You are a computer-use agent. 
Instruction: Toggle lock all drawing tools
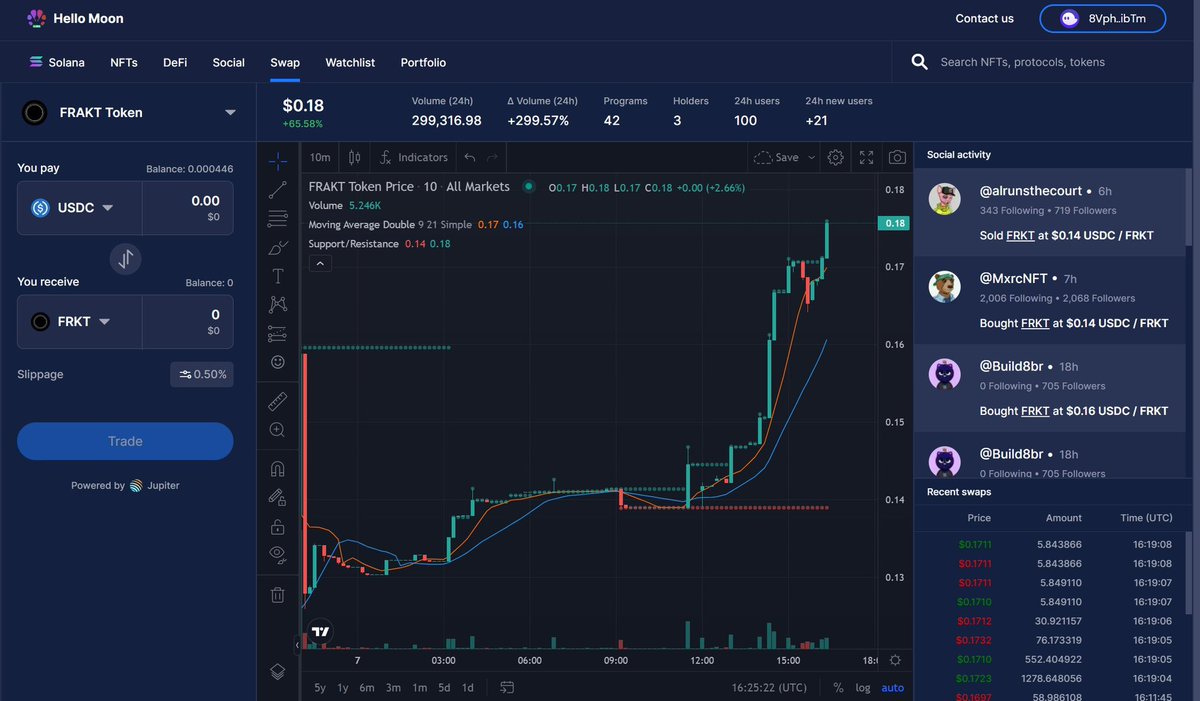click(278, 526)
